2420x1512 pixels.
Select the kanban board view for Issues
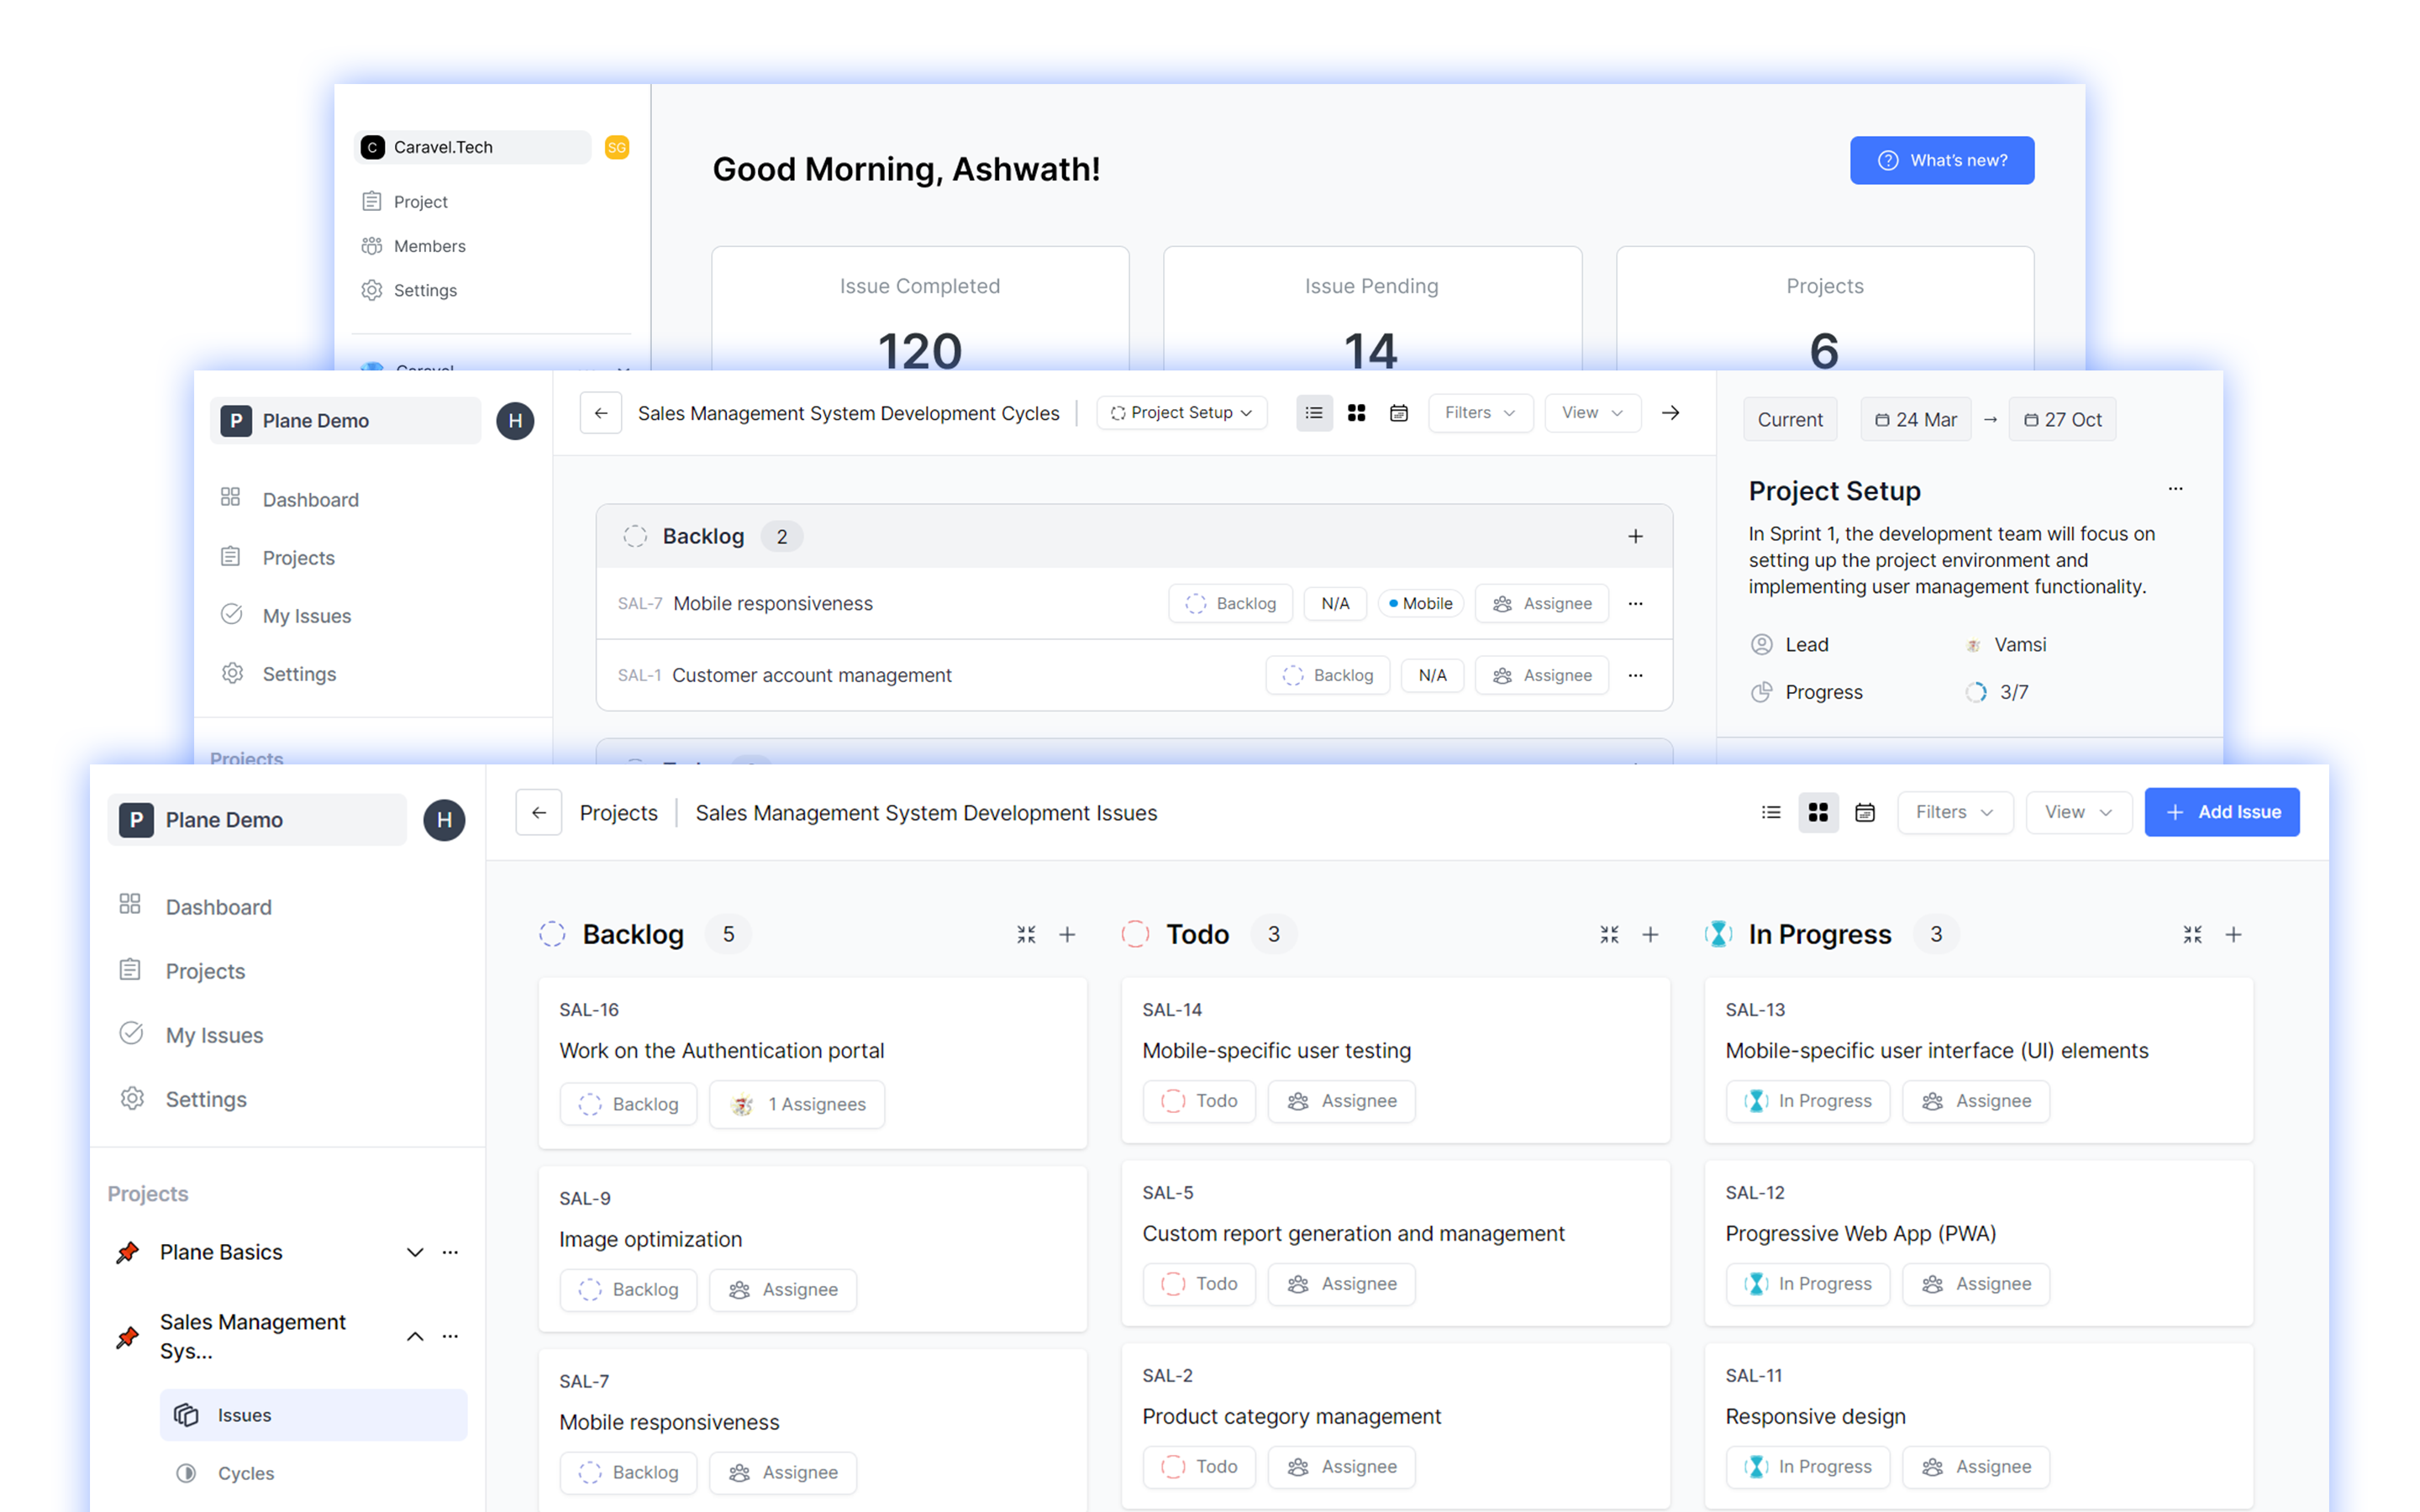1818,812
